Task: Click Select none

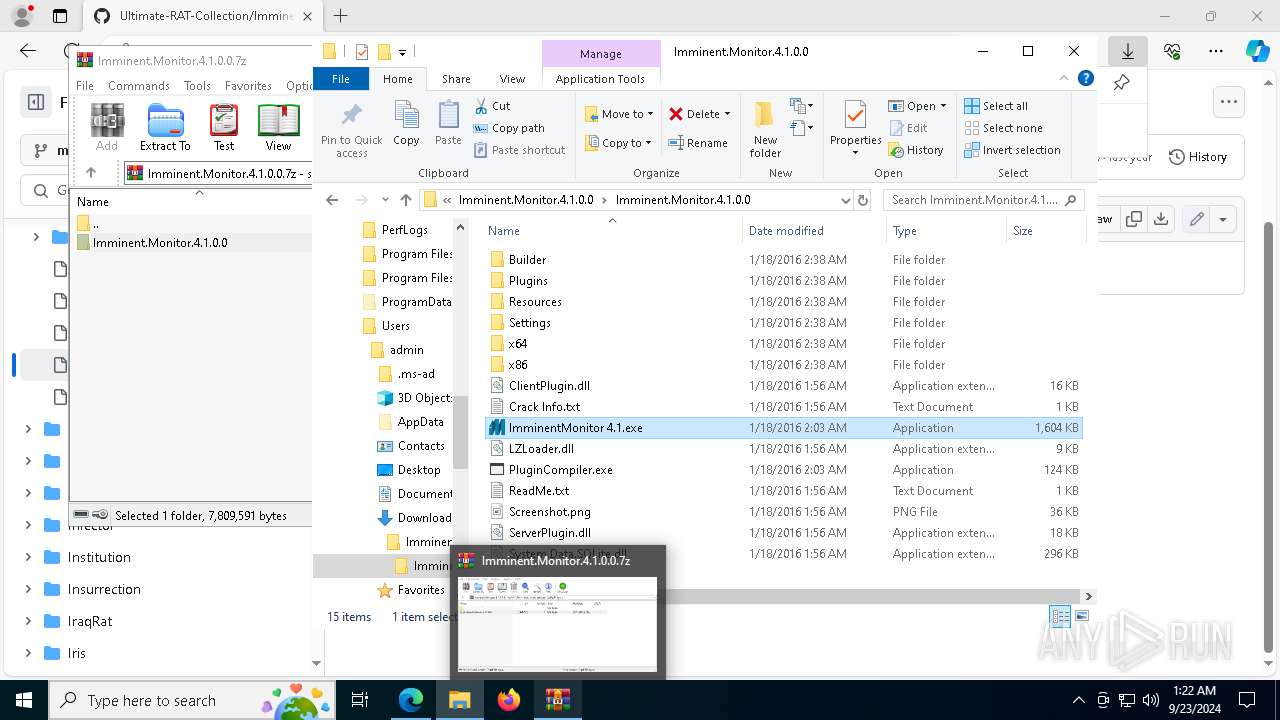Action: pos(1003,128)
